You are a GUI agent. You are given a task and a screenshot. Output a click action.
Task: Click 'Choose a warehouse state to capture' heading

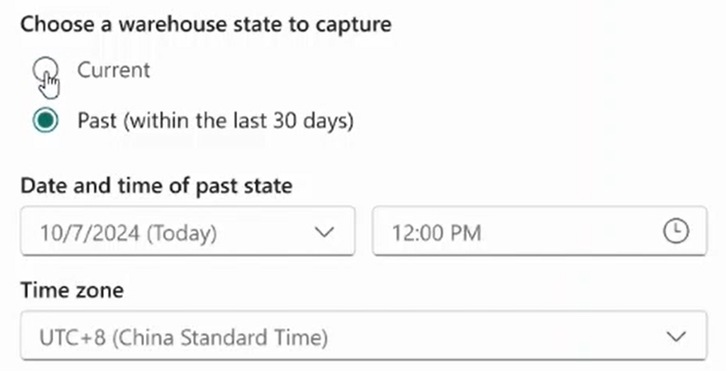click(206, 24)
